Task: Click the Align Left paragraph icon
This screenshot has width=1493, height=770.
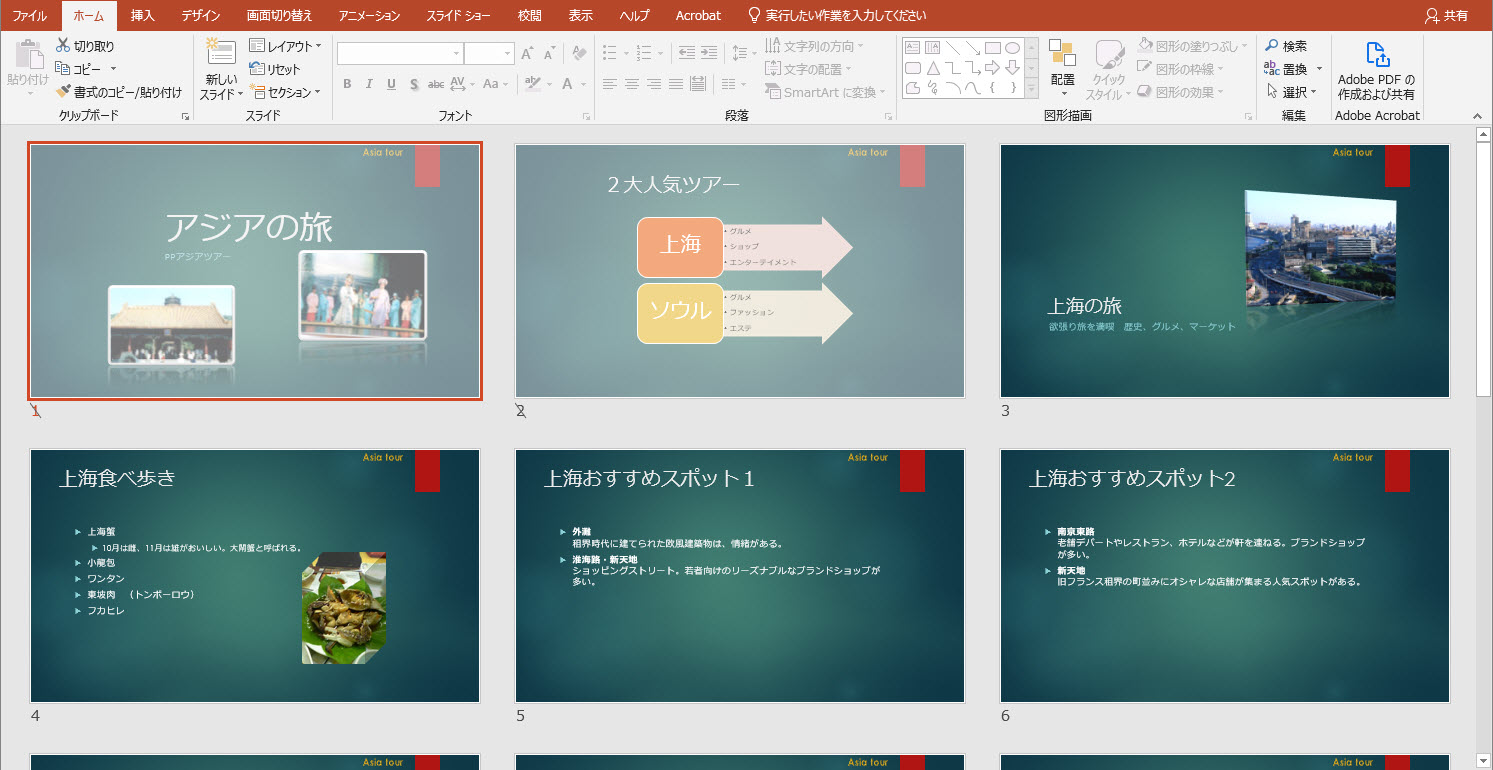Action: point(609,84)
